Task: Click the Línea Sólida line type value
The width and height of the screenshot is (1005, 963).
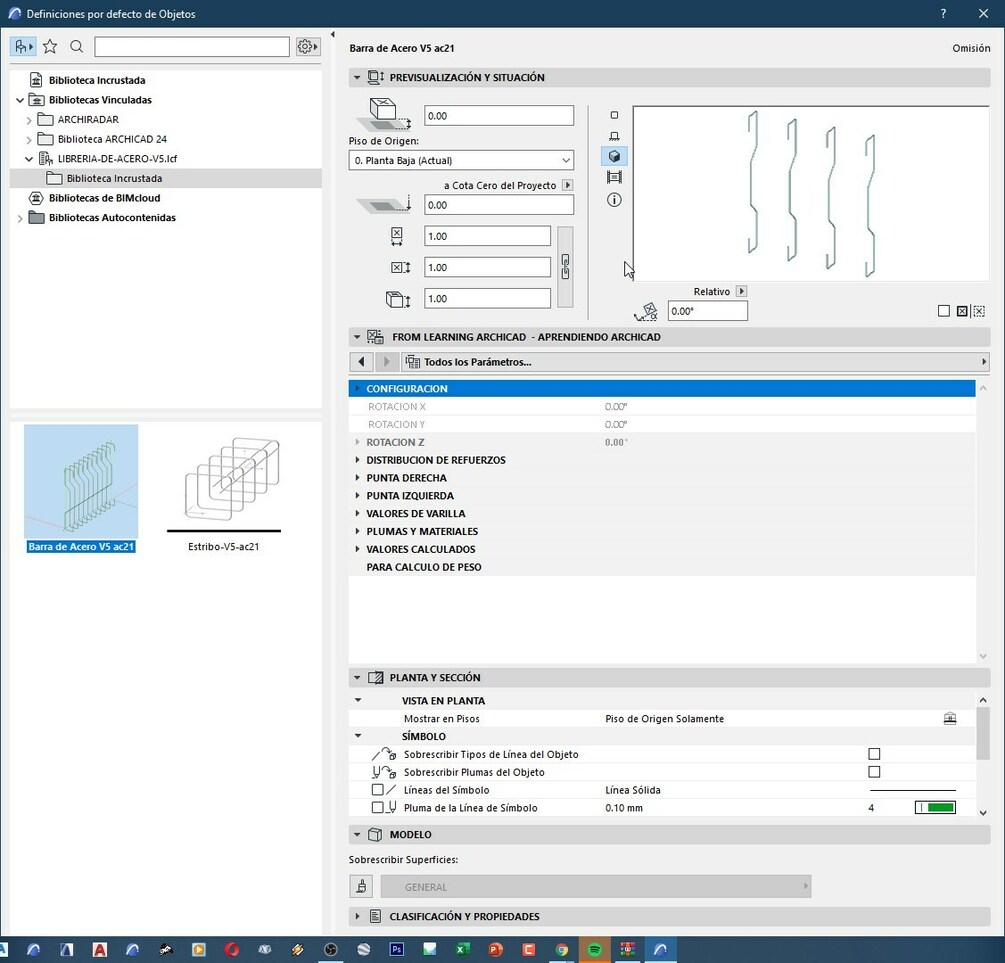Action: (x=633, y=790)
